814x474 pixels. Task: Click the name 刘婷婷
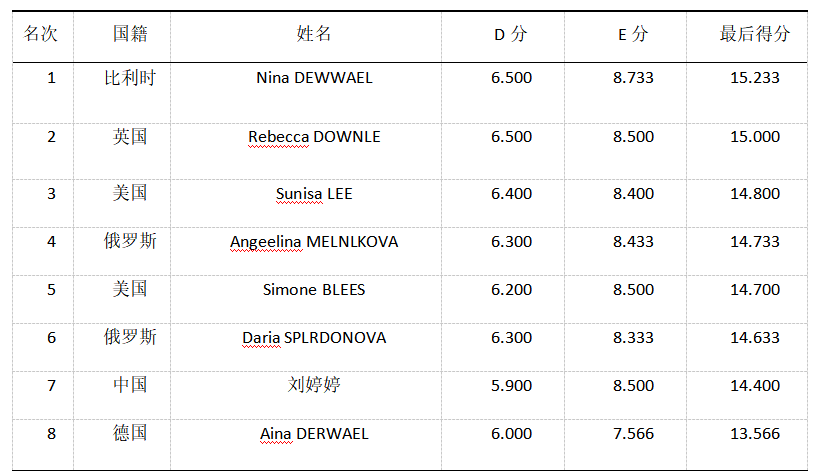pos(314,385)
